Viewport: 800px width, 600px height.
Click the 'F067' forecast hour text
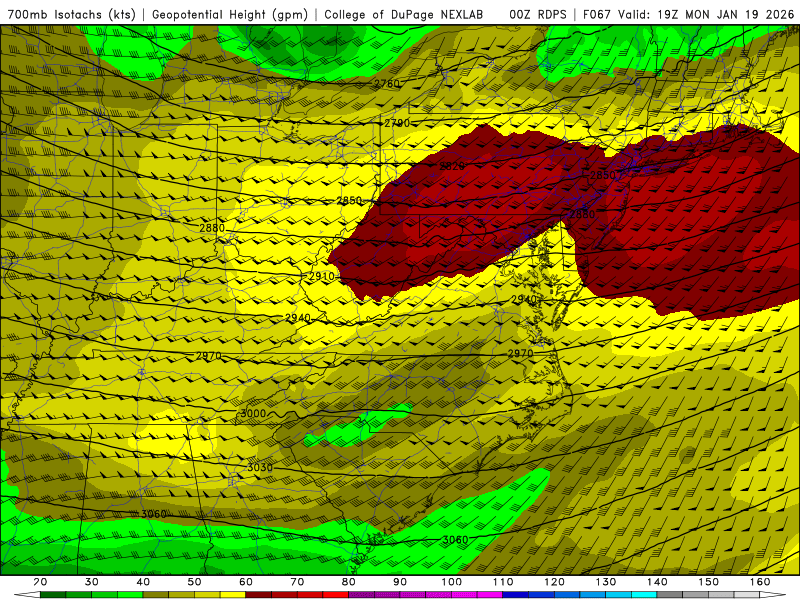pos(597,14)
